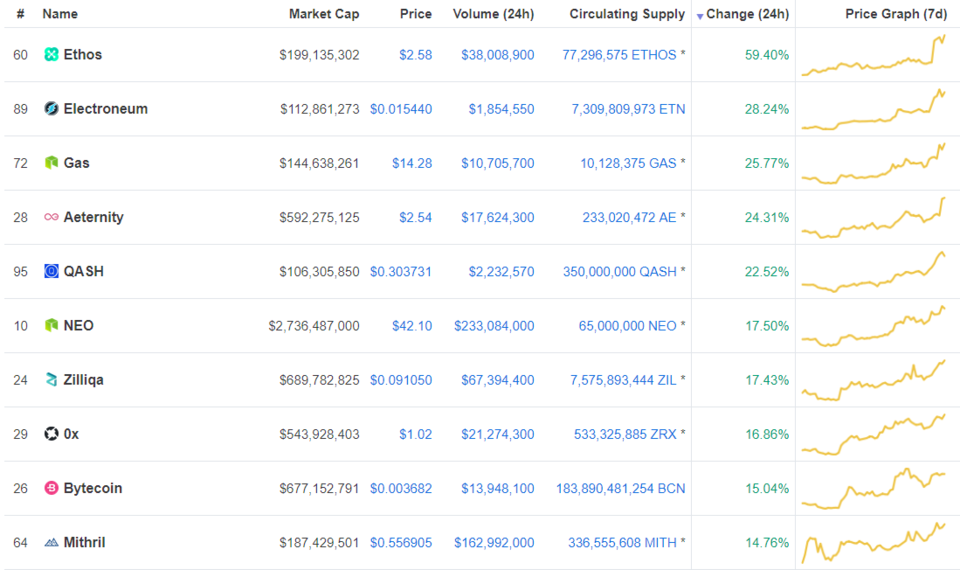Click Gas price $14.28
This screenshot has width=960, height=570.
pos(412,163)
